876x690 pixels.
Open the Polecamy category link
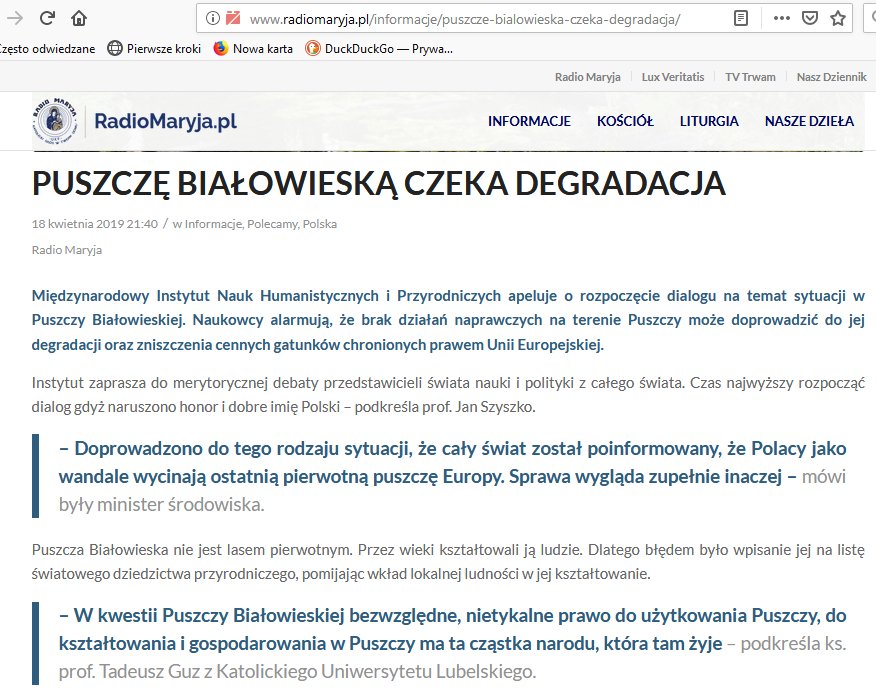tap(273, 224)
